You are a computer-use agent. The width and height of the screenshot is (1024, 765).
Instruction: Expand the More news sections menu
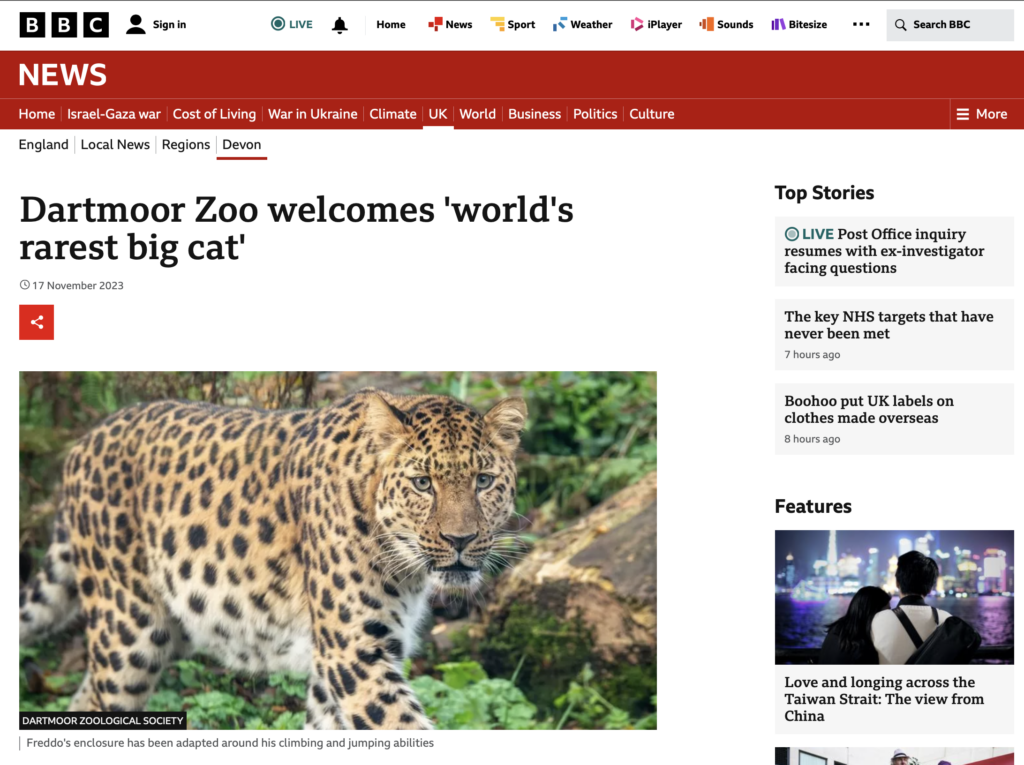click(x=982, y=114)
